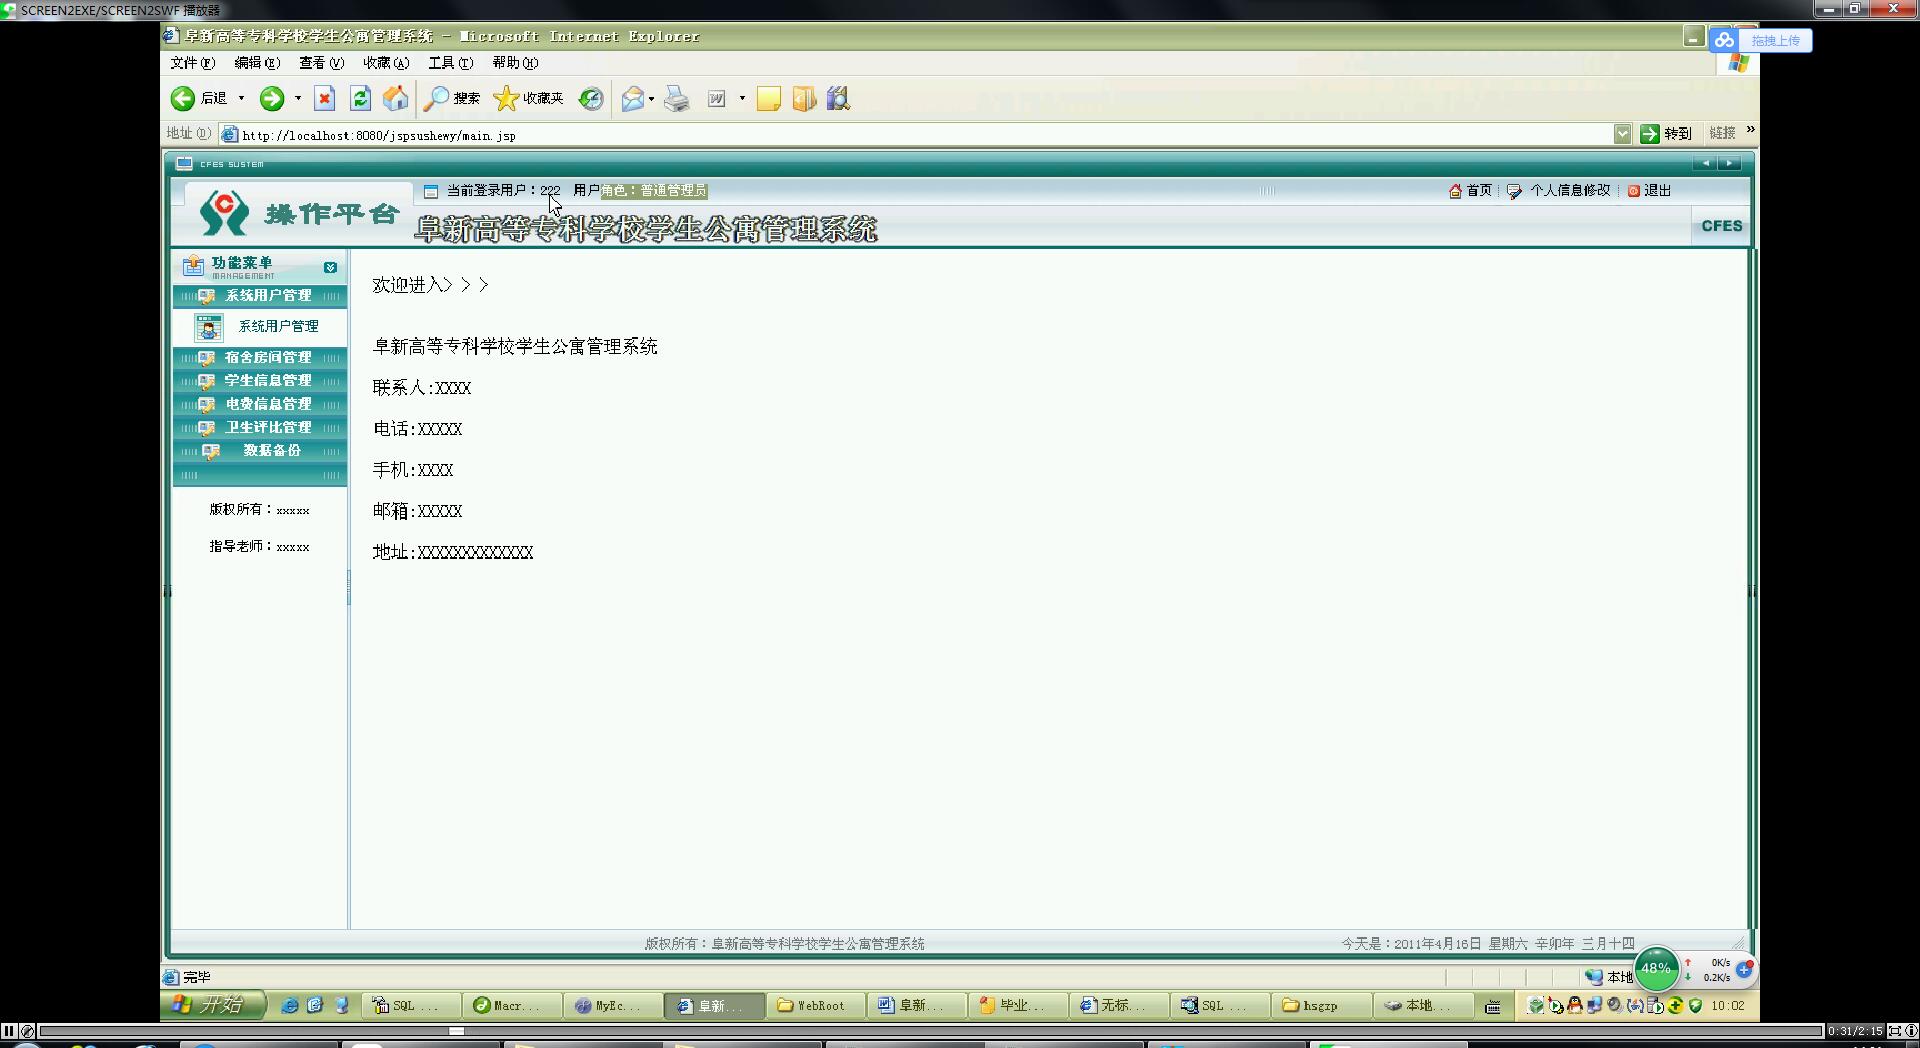1920x1048 pixels.
Task: Click the 转到 Go button
Action: [x=1666, y=134]
